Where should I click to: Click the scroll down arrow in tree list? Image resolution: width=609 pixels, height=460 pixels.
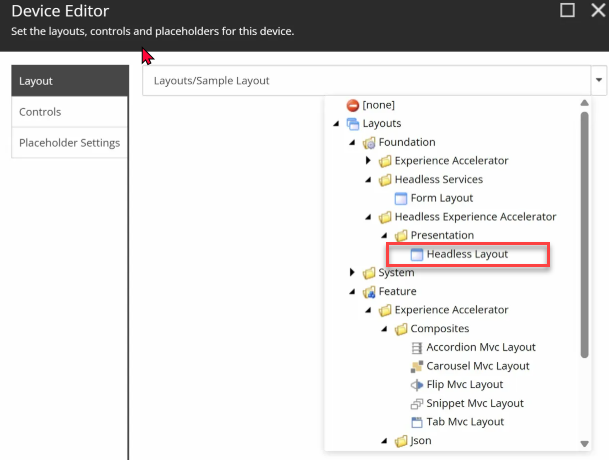[x=584, y=443]
